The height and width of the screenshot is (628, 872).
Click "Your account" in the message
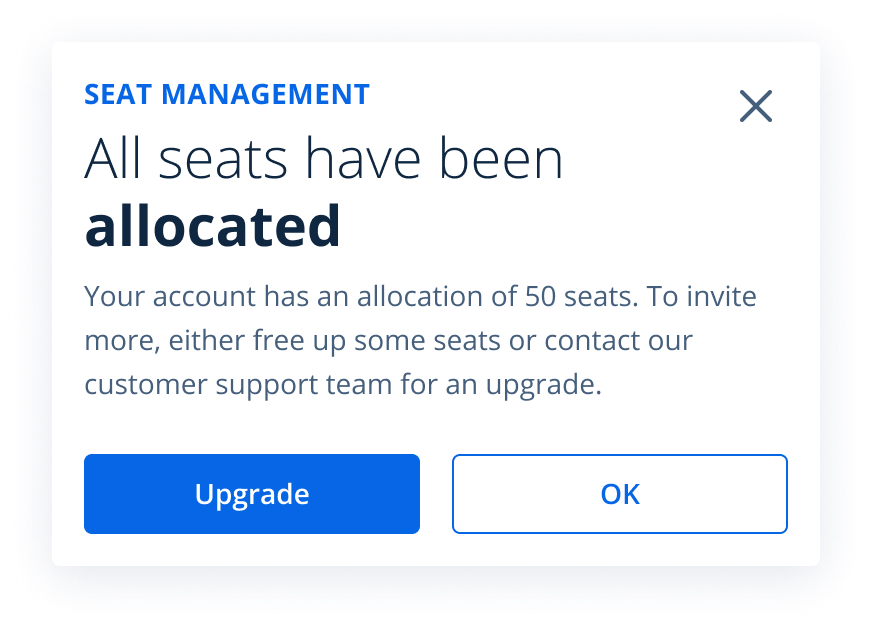coord(168,297)
